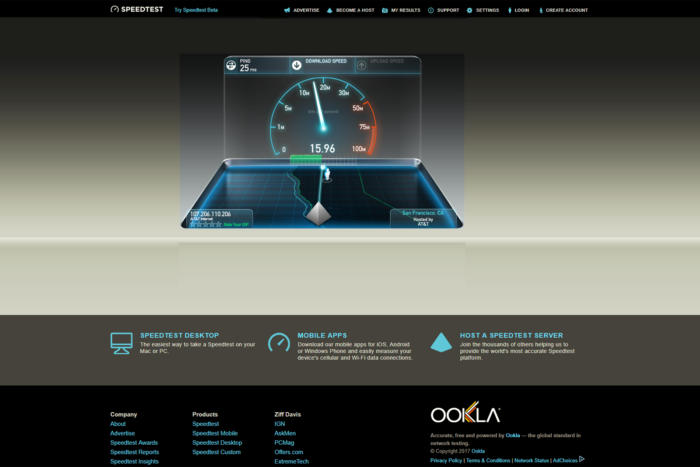700x467 pixels.
Task: Open the PCMag link under Ziff Davis
Action: coord(285,442)
